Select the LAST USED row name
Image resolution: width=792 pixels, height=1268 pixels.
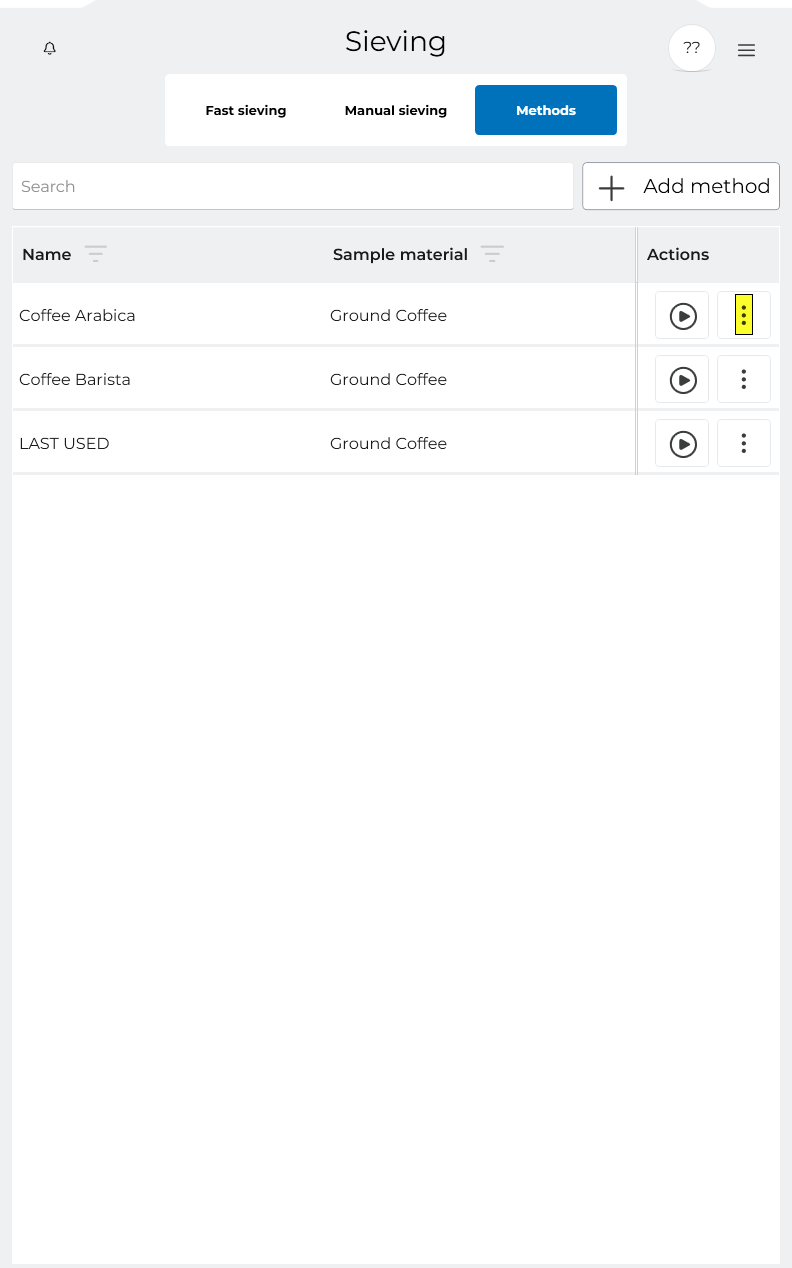64,444
